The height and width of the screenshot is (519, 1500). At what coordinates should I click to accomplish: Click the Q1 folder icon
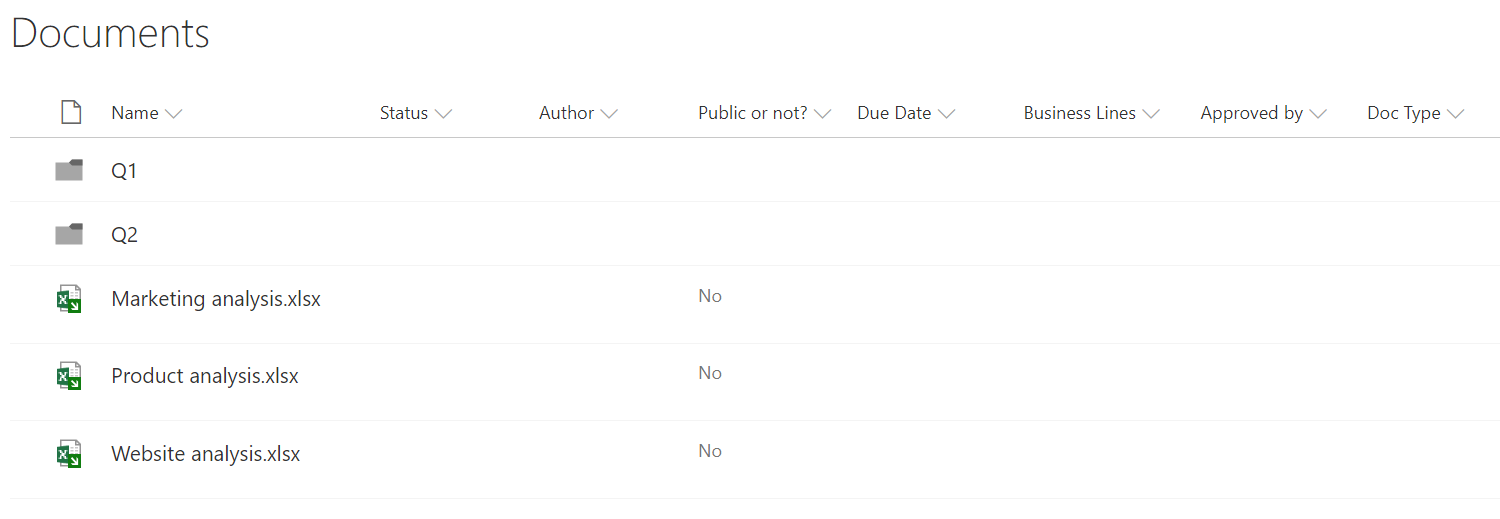click(x=69, y=171)
